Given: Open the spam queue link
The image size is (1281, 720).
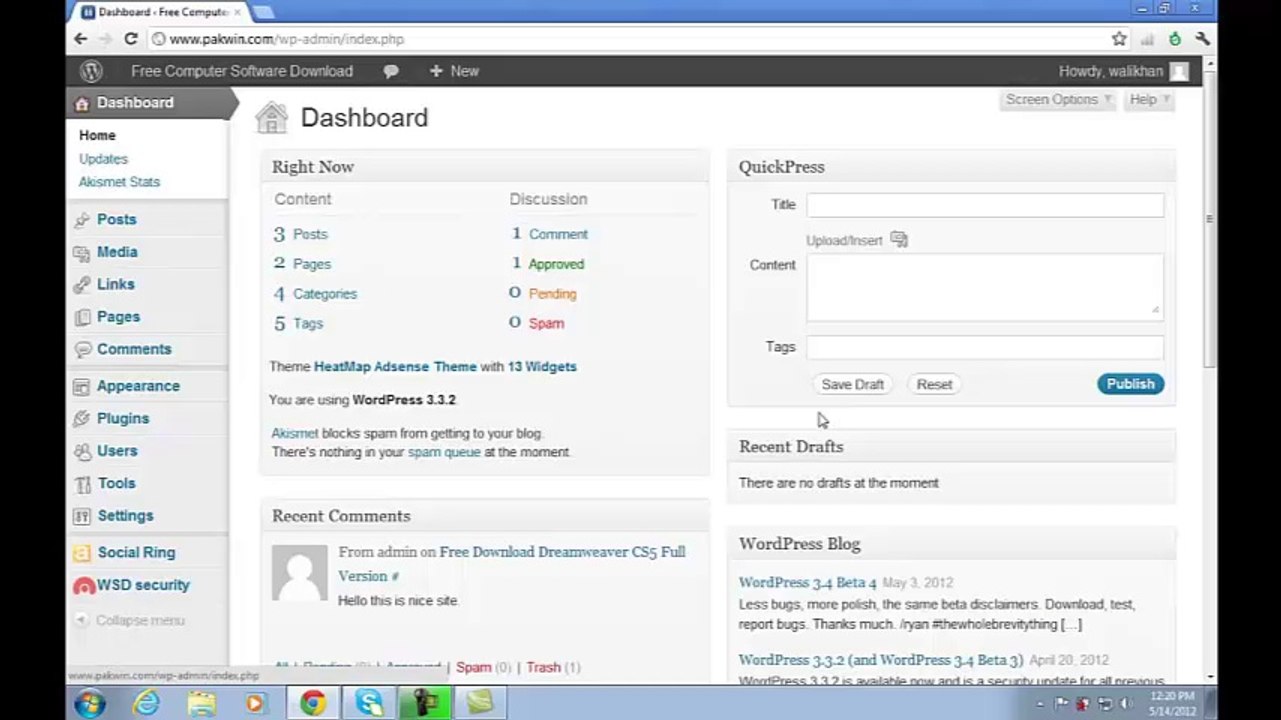Looking at the screenshot, I should tap(444, 452).
